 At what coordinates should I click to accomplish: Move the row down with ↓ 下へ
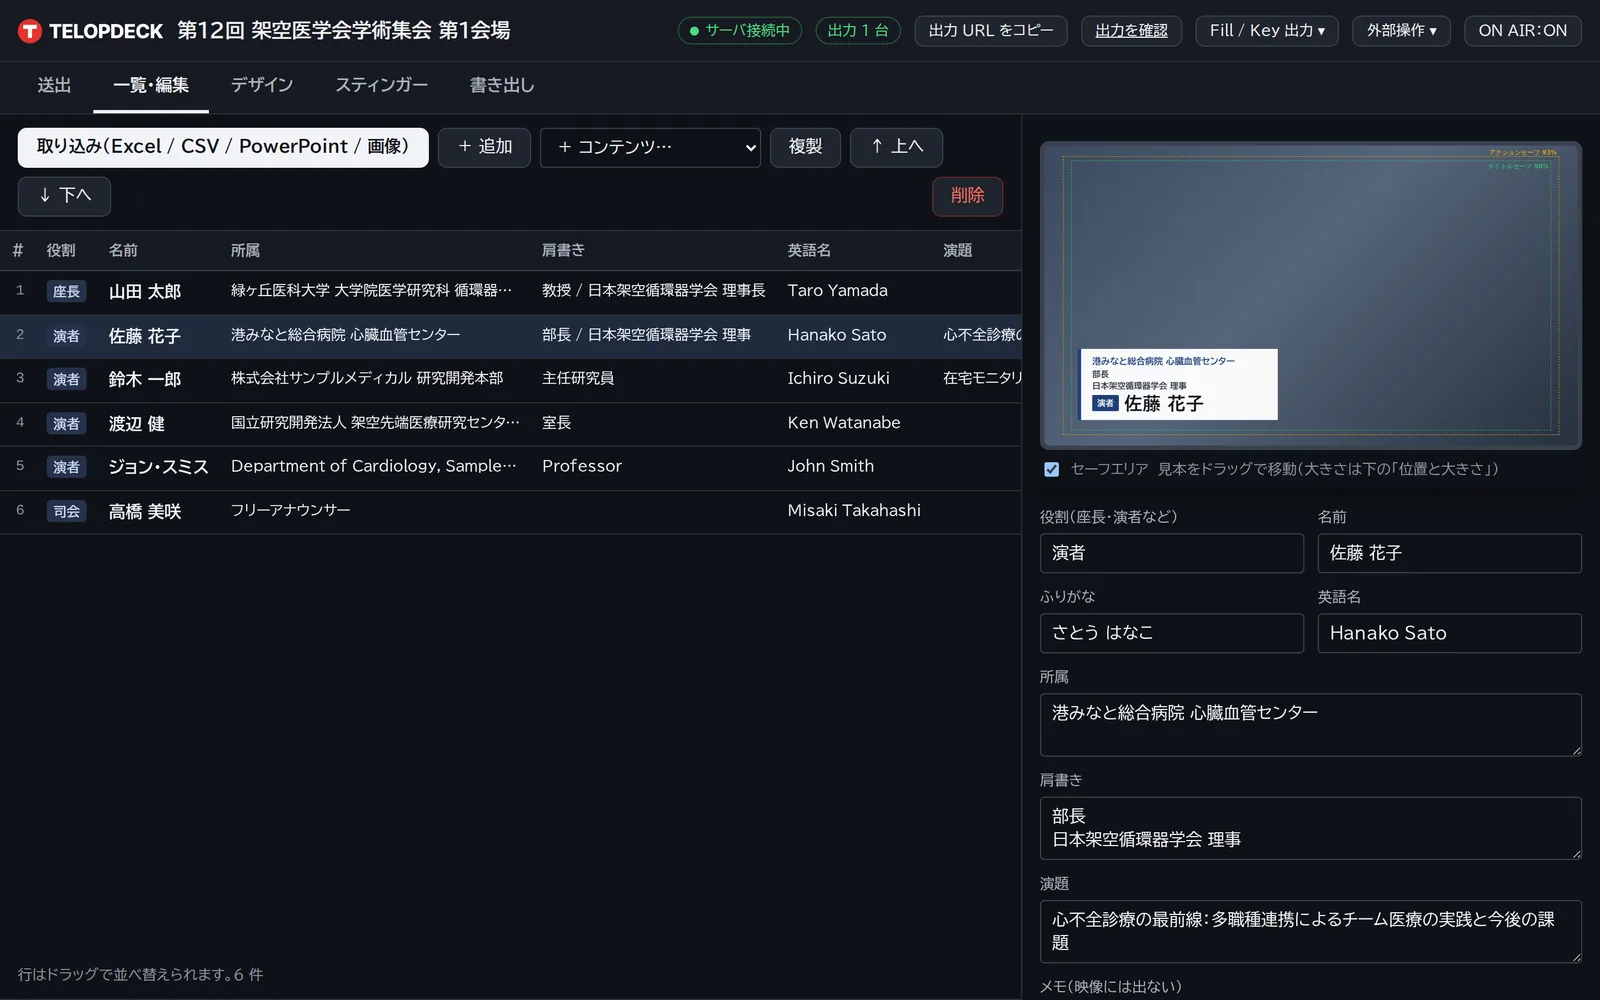[x=64, y=196]
